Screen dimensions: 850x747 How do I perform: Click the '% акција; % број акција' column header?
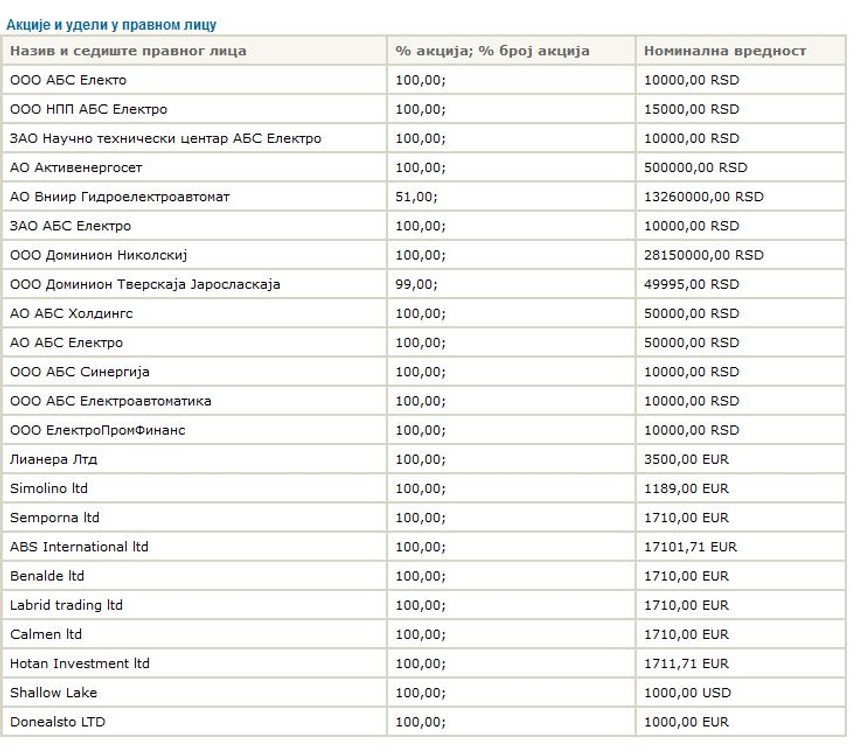tap(492, 51)
